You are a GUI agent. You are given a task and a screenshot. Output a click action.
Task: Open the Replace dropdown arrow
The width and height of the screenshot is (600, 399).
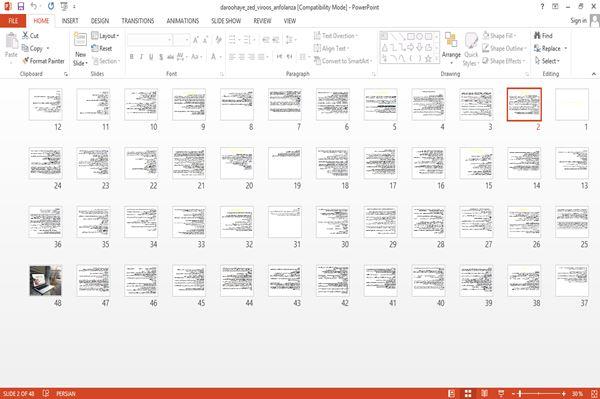[566, 49]
